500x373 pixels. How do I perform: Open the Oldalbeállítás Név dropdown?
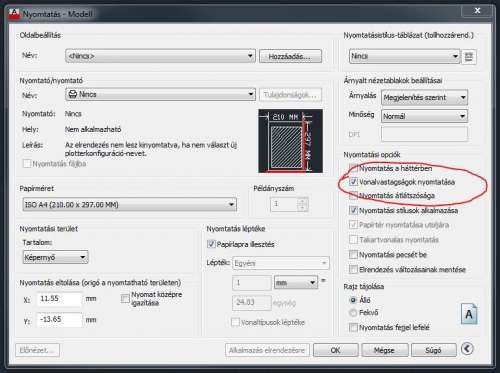tap(160, 56)
